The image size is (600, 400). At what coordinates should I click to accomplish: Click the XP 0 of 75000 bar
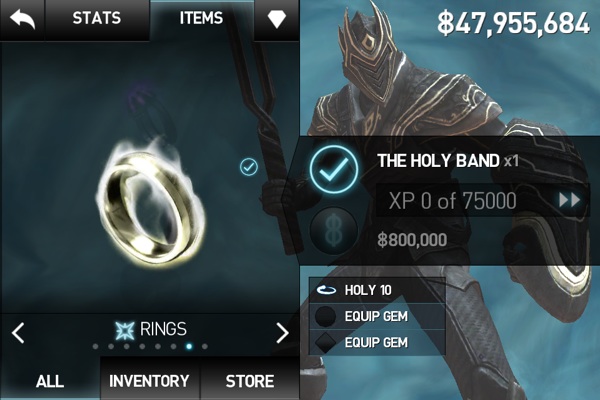[483, 200]
